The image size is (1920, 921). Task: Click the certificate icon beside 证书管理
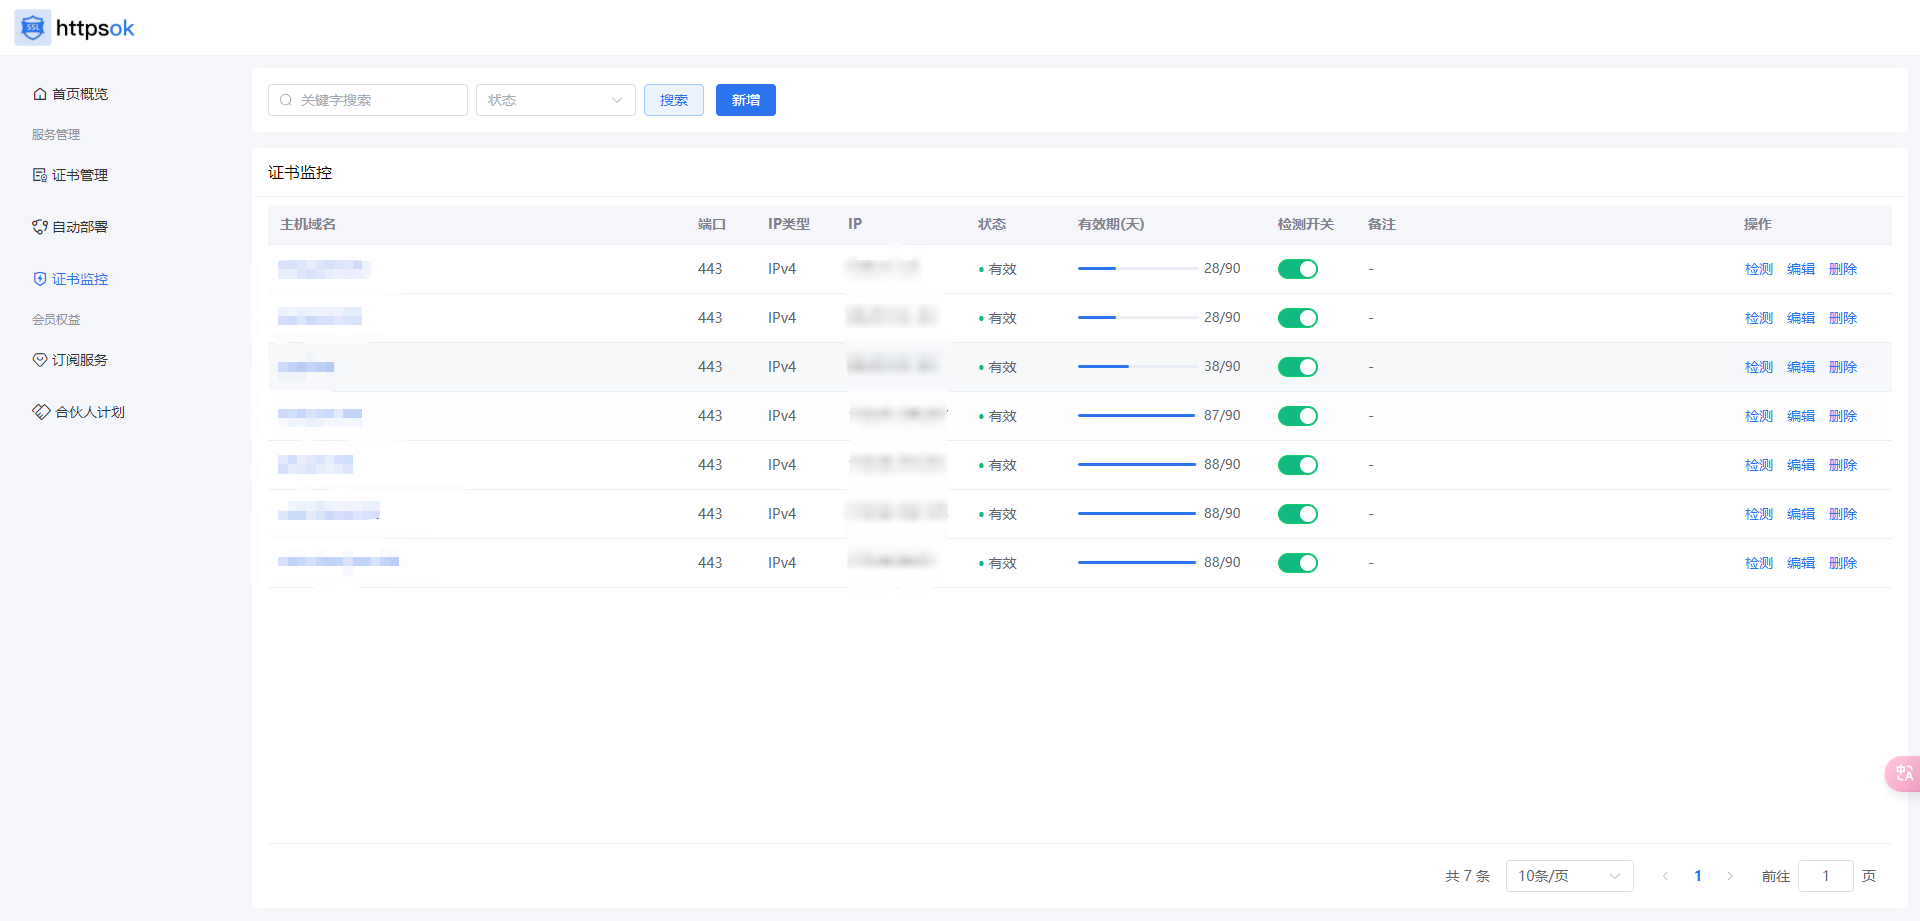(40, 175)
